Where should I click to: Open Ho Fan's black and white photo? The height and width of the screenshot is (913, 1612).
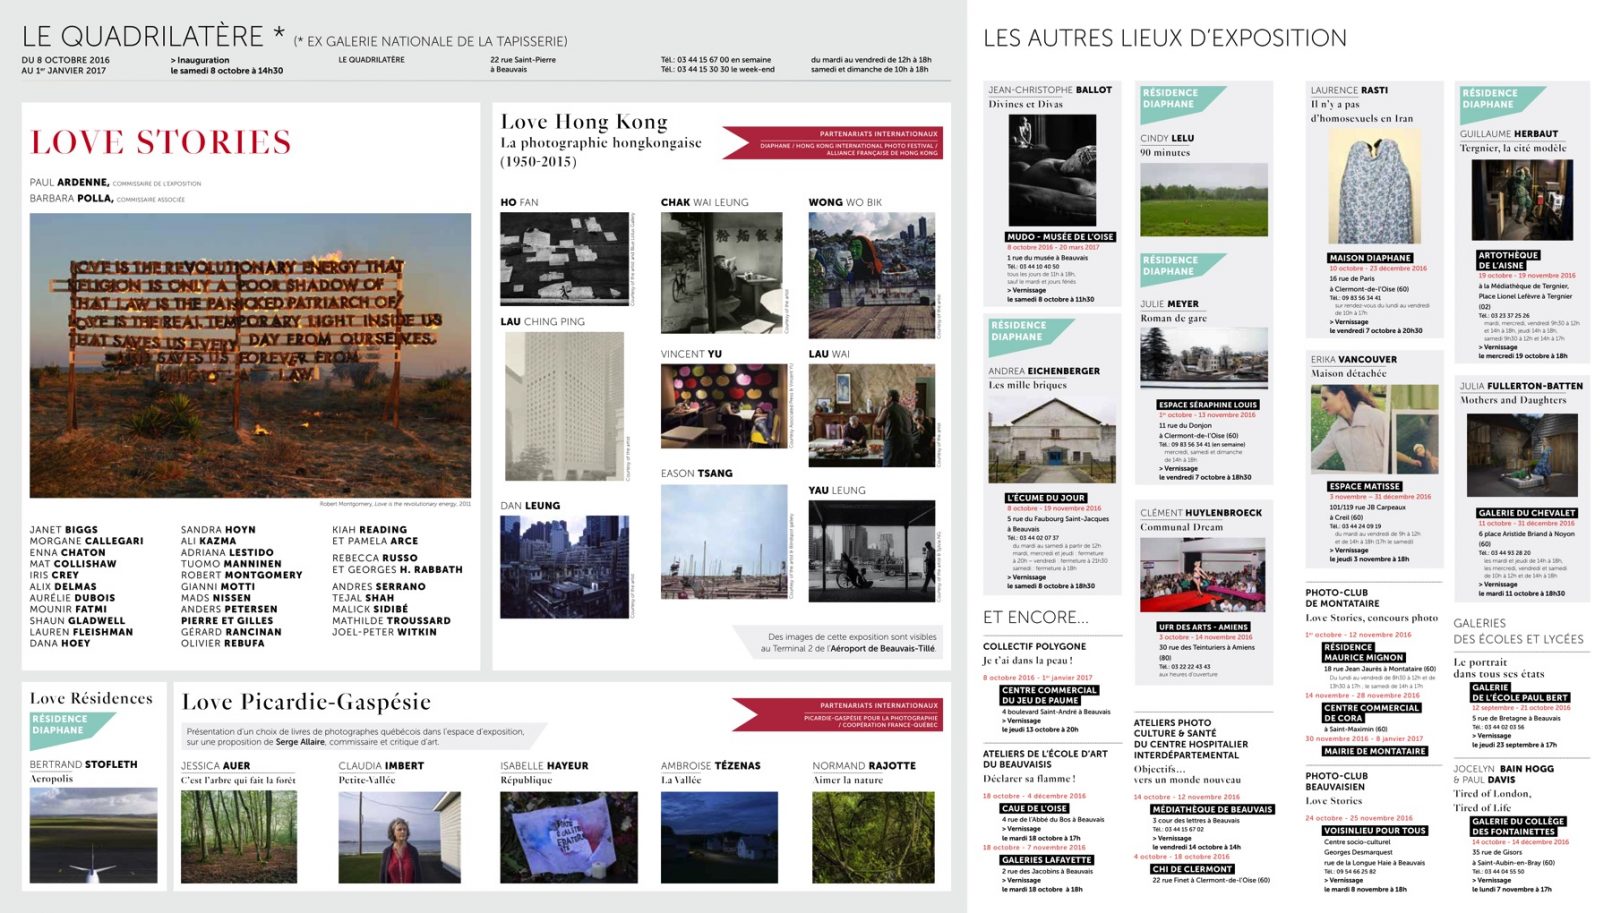[564, 259]
